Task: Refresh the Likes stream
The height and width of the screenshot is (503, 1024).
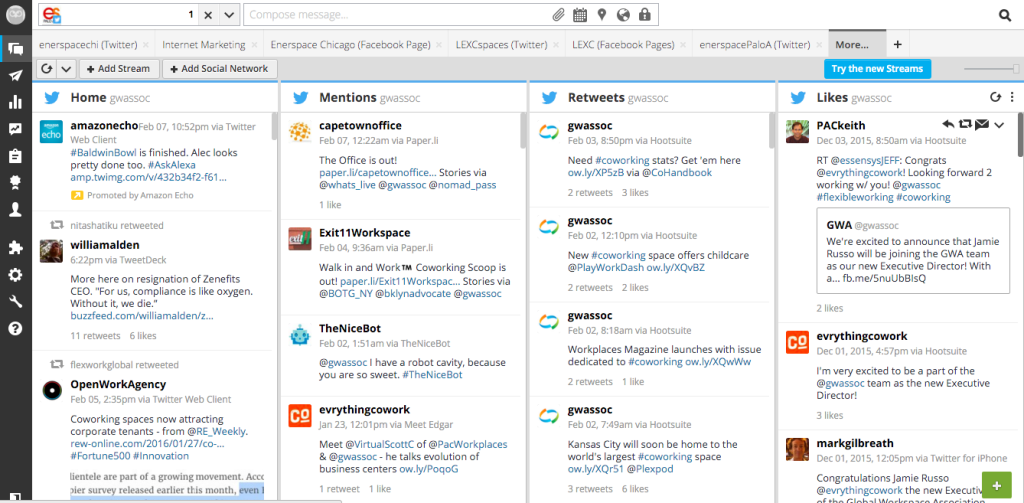Action: [x=995, y=97]
